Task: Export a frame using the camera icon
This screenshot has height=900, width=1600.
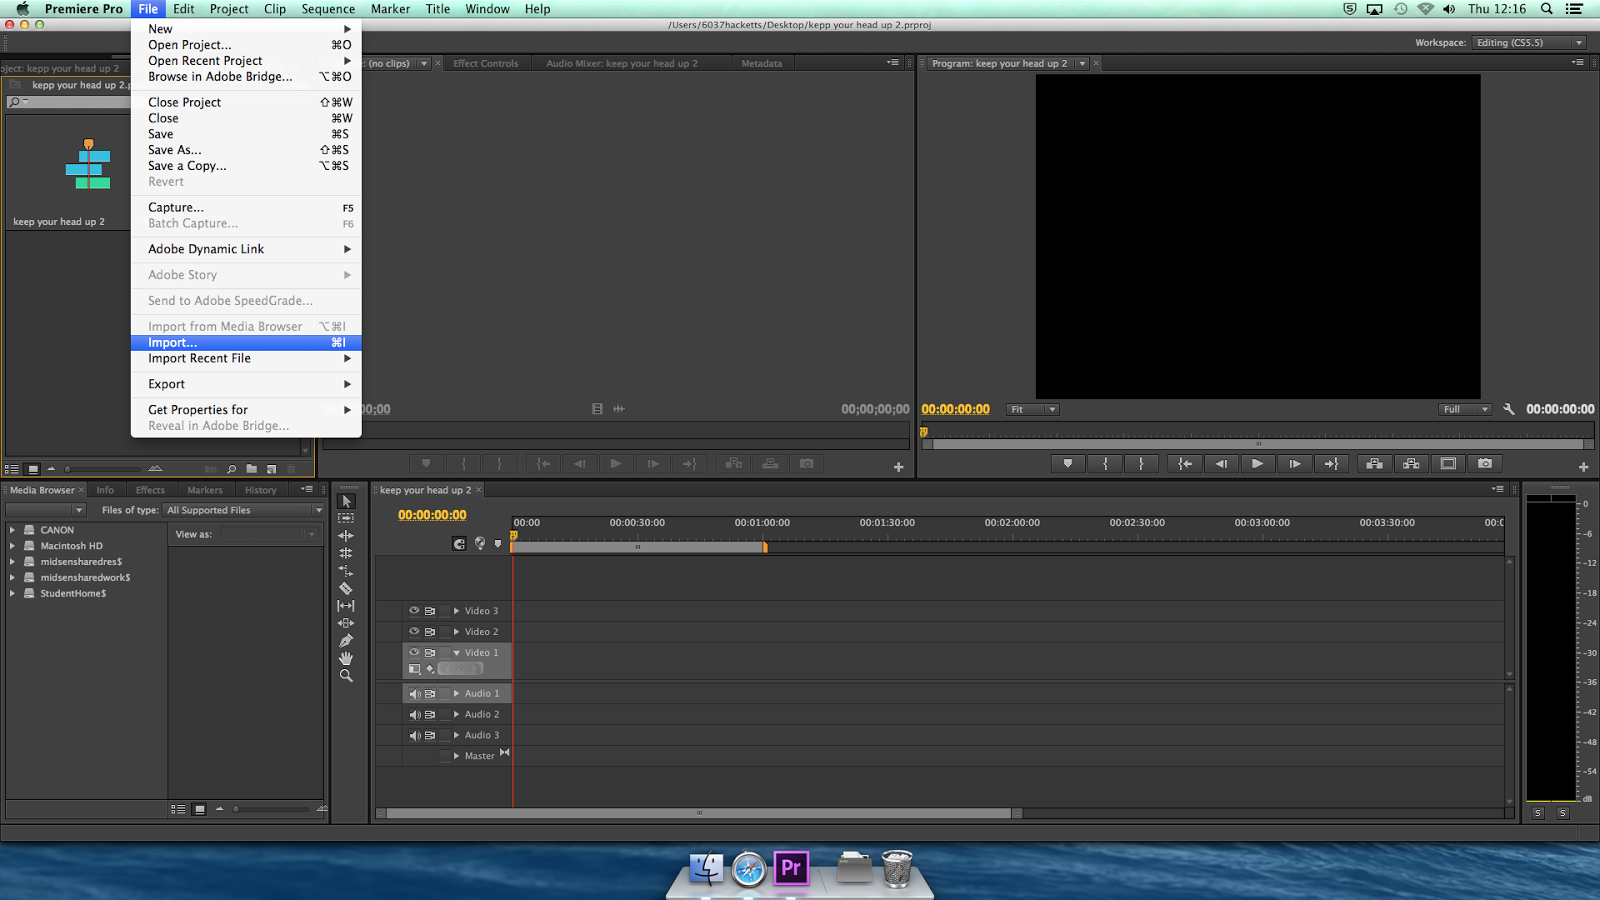Action: [1484, 463]
